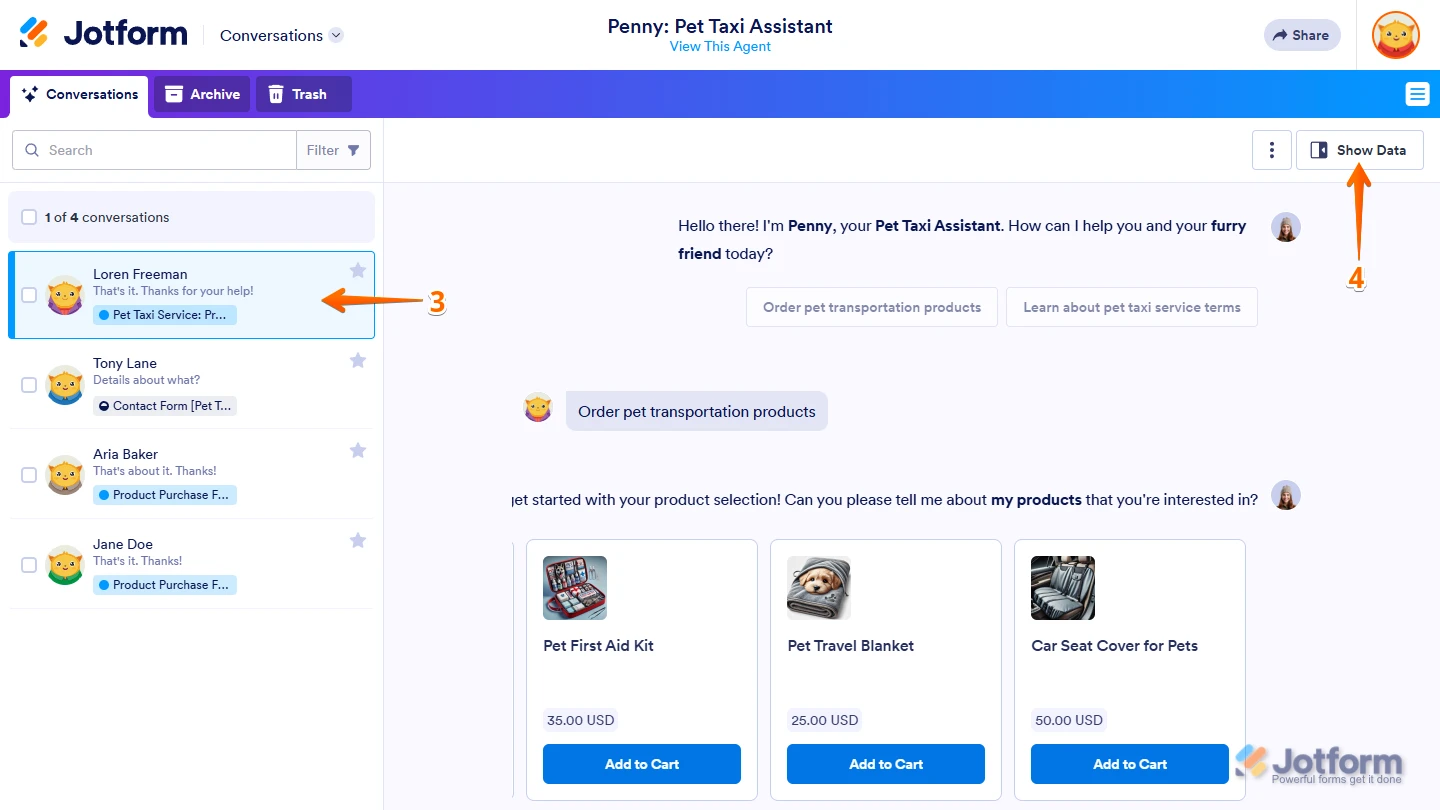Click Add to Cart for Pet Travel Blanket

[x=885, y=763]
